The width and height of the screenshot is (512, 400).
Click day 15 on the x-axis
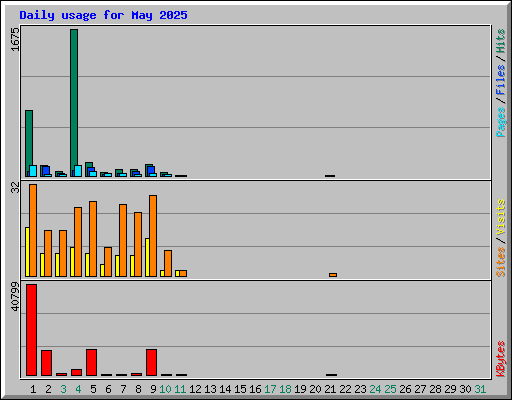tap(240, 389)
